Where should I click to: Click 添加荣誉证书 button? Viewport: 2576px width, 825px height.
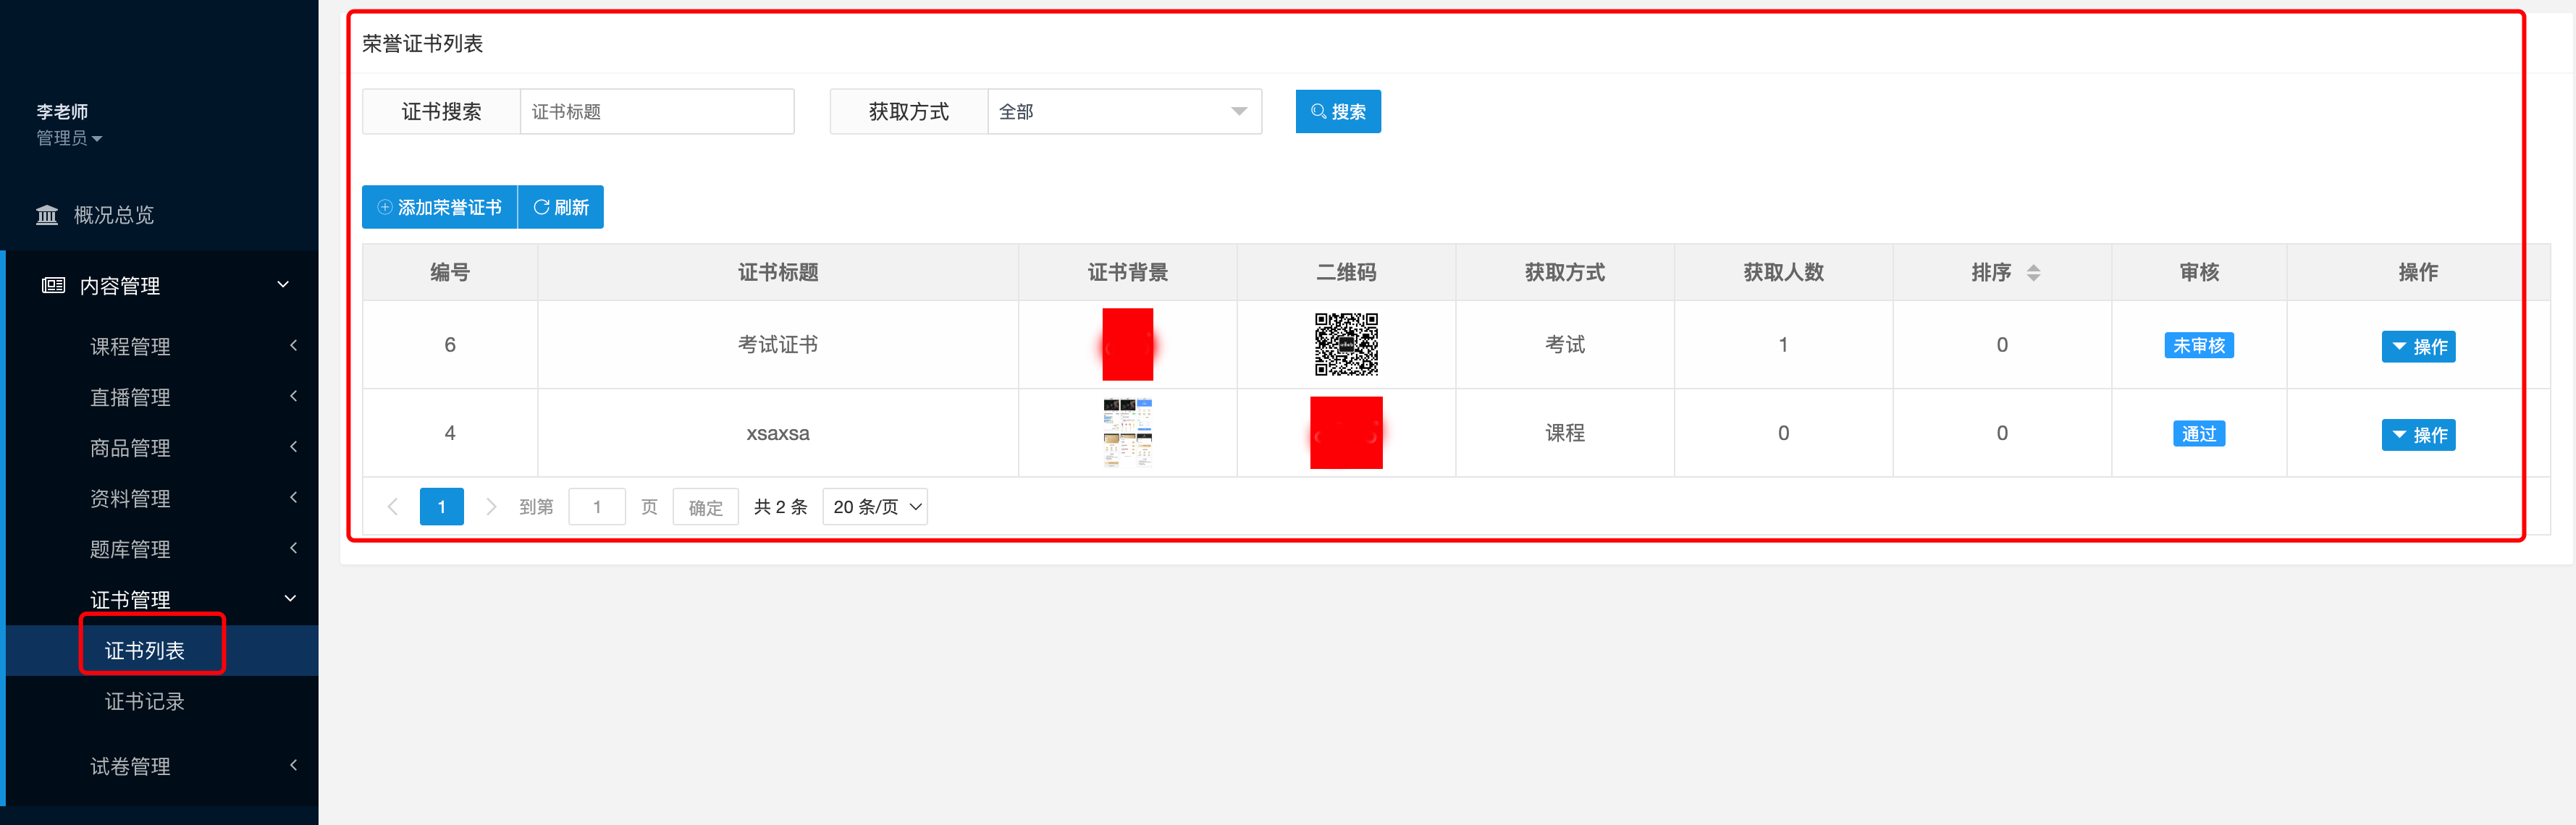tap(439, 207)
